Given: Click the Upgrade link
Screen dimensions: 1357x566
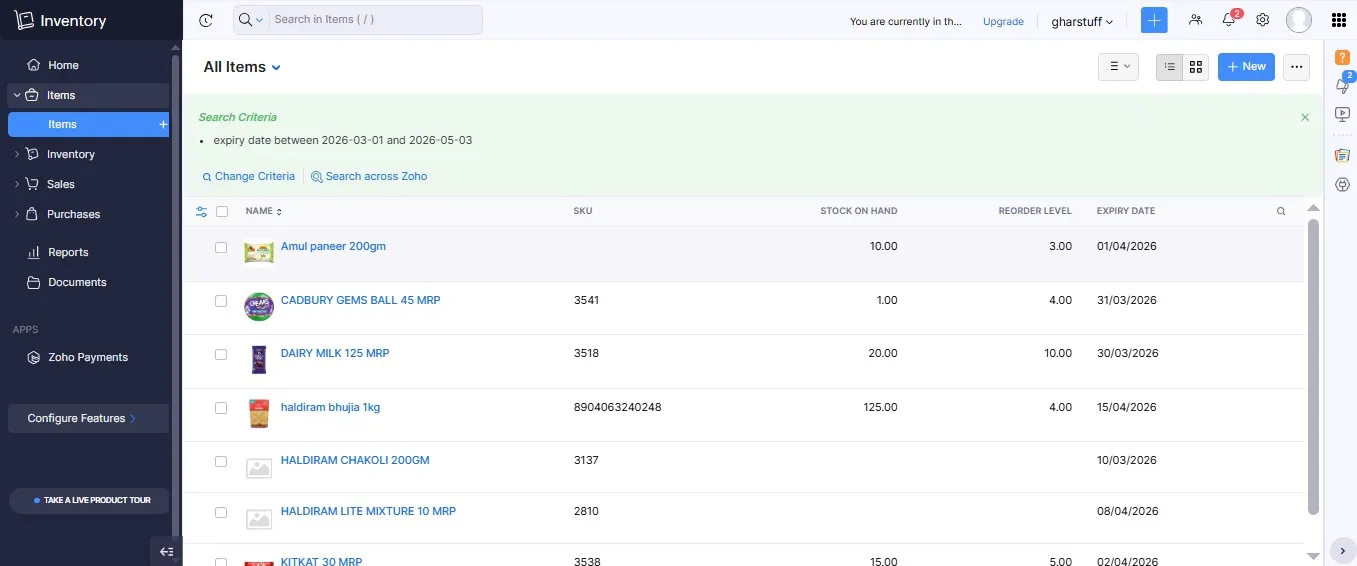Looking at the screenshot, I should [x=1003, y=21].
